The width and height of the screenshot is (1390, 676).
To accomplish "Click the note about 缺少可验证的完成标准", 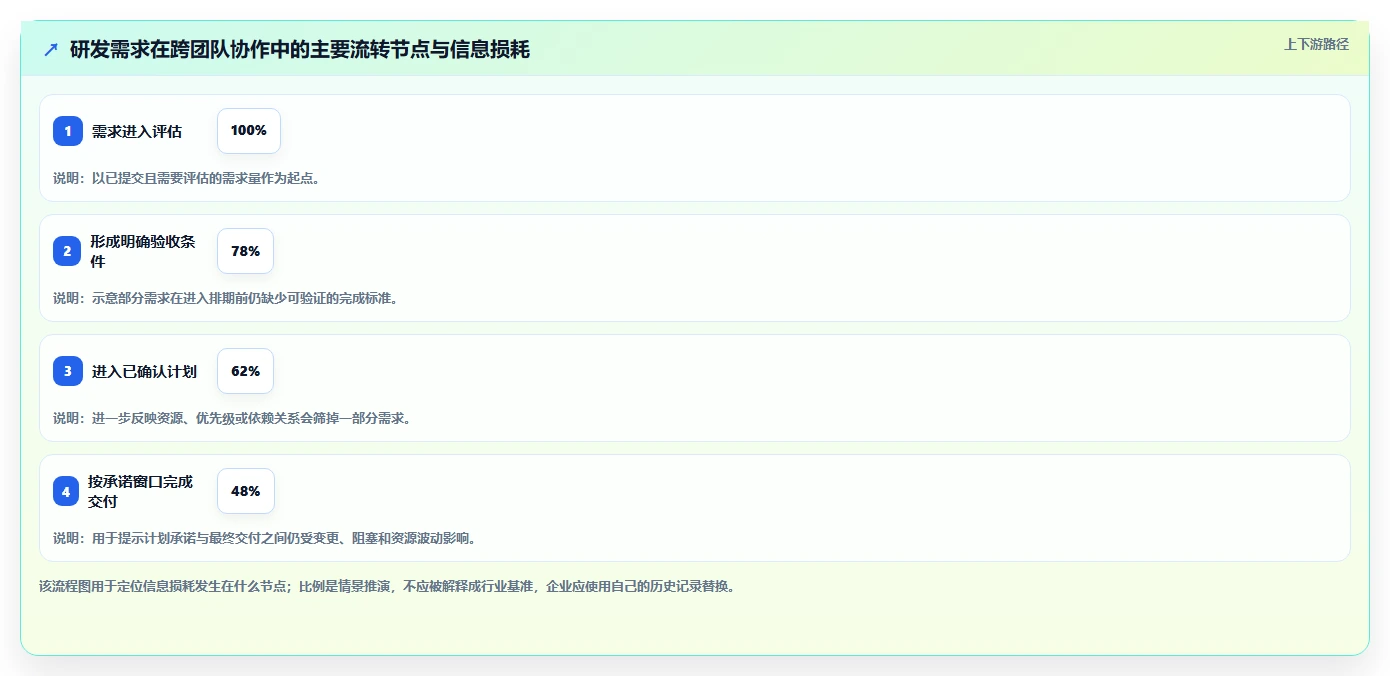I will (x=225, y=298).
